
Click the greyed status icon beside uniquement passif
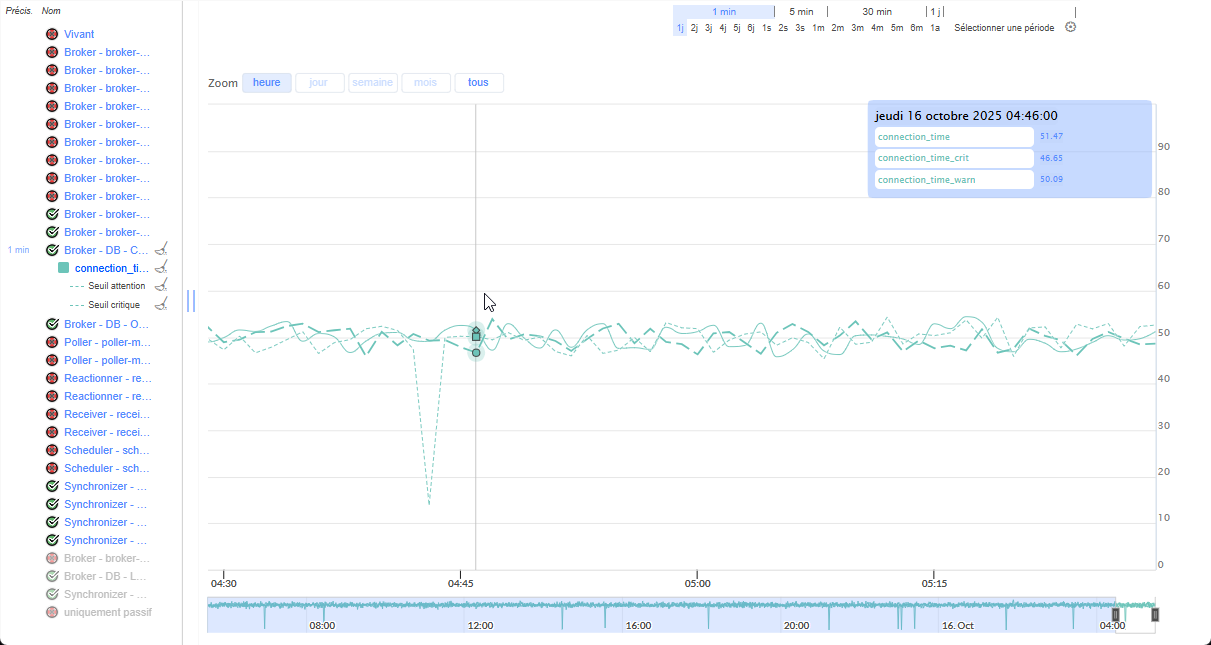pyautogui.click(x=52, y=612)
